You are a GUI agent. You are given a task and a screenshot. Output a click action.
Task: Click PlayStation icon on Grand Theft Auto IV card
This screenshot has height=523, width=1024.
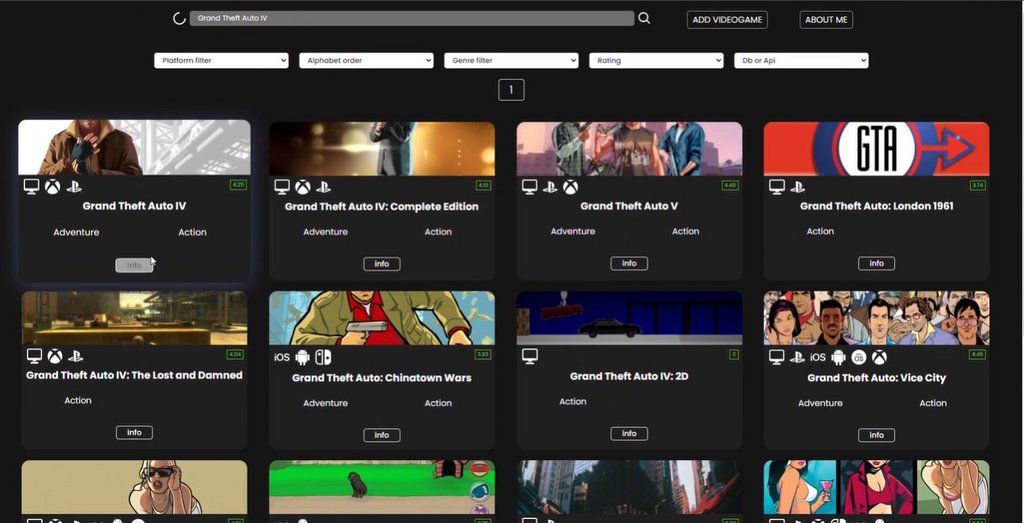[74, 187]
